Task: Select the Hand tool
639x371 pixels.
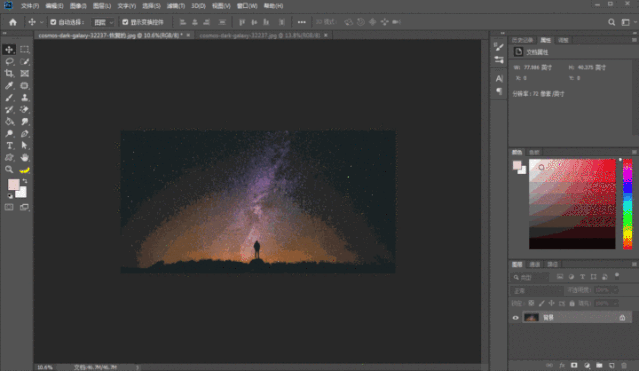Action: click(x=24, y=157)
